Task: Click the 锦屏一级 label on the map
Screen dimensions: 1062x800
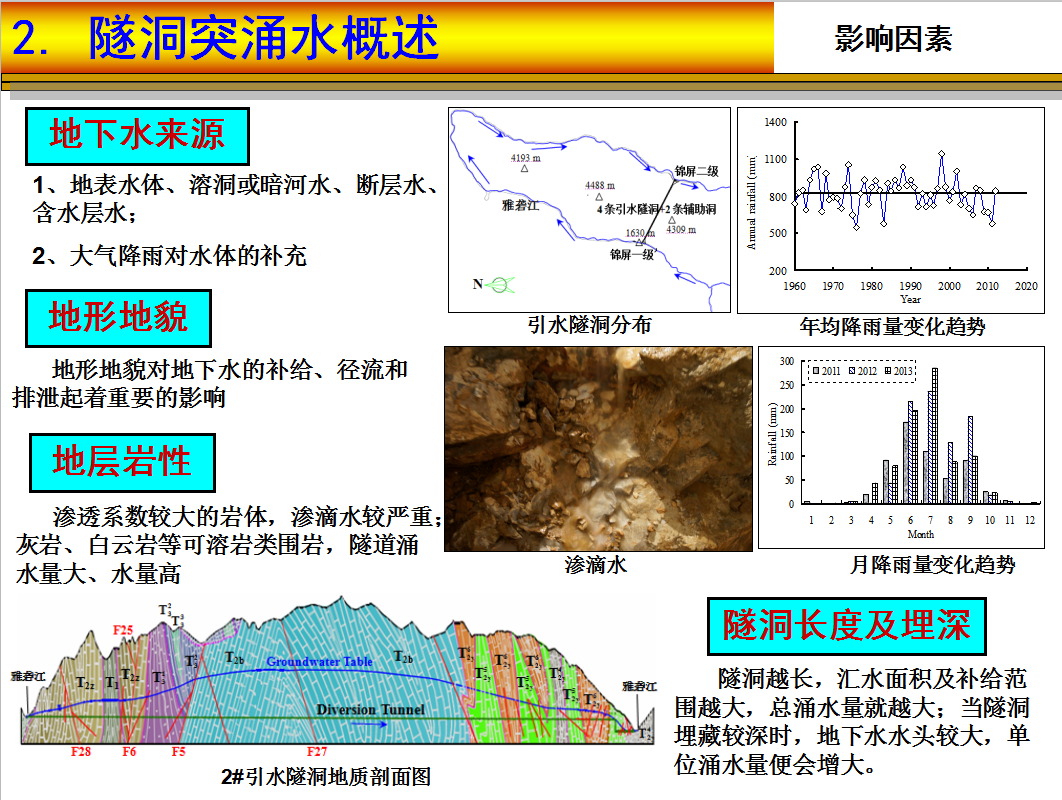Action: 632,255
